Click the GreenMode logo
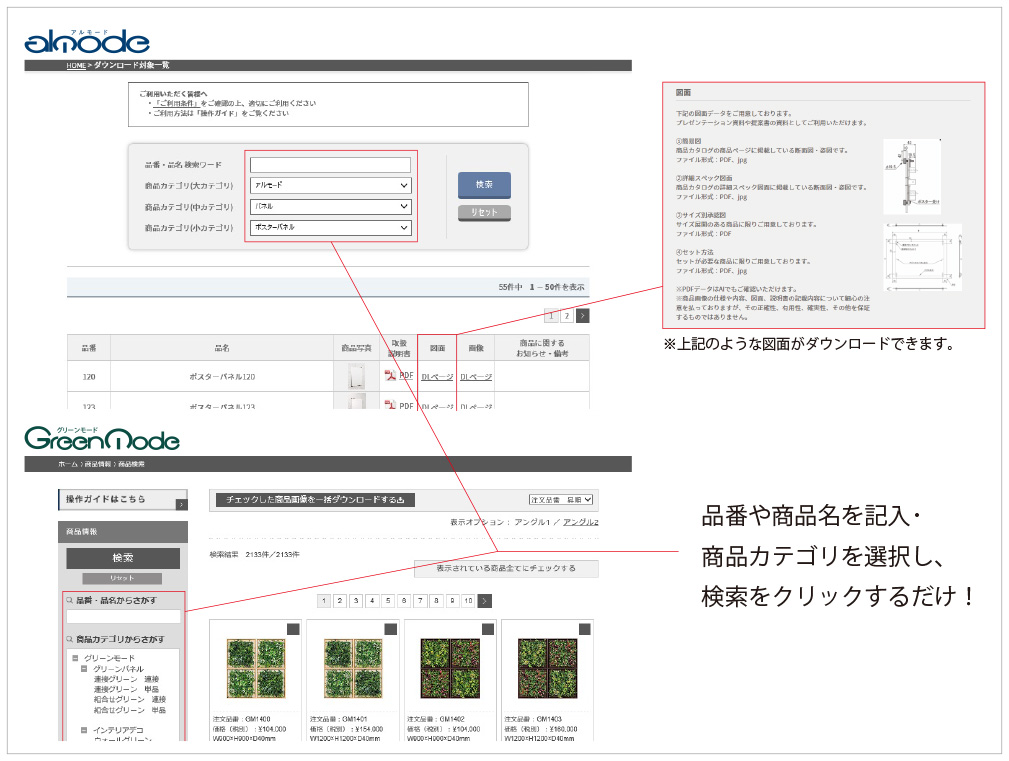 tap(102, 438)
